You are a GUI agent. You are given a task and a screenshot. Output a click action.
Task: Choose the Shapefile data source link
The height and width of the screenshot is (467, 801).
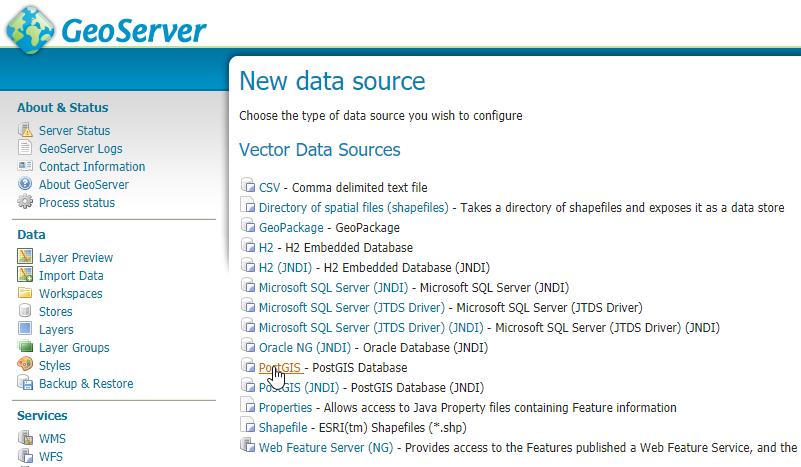tap(283, 428)
